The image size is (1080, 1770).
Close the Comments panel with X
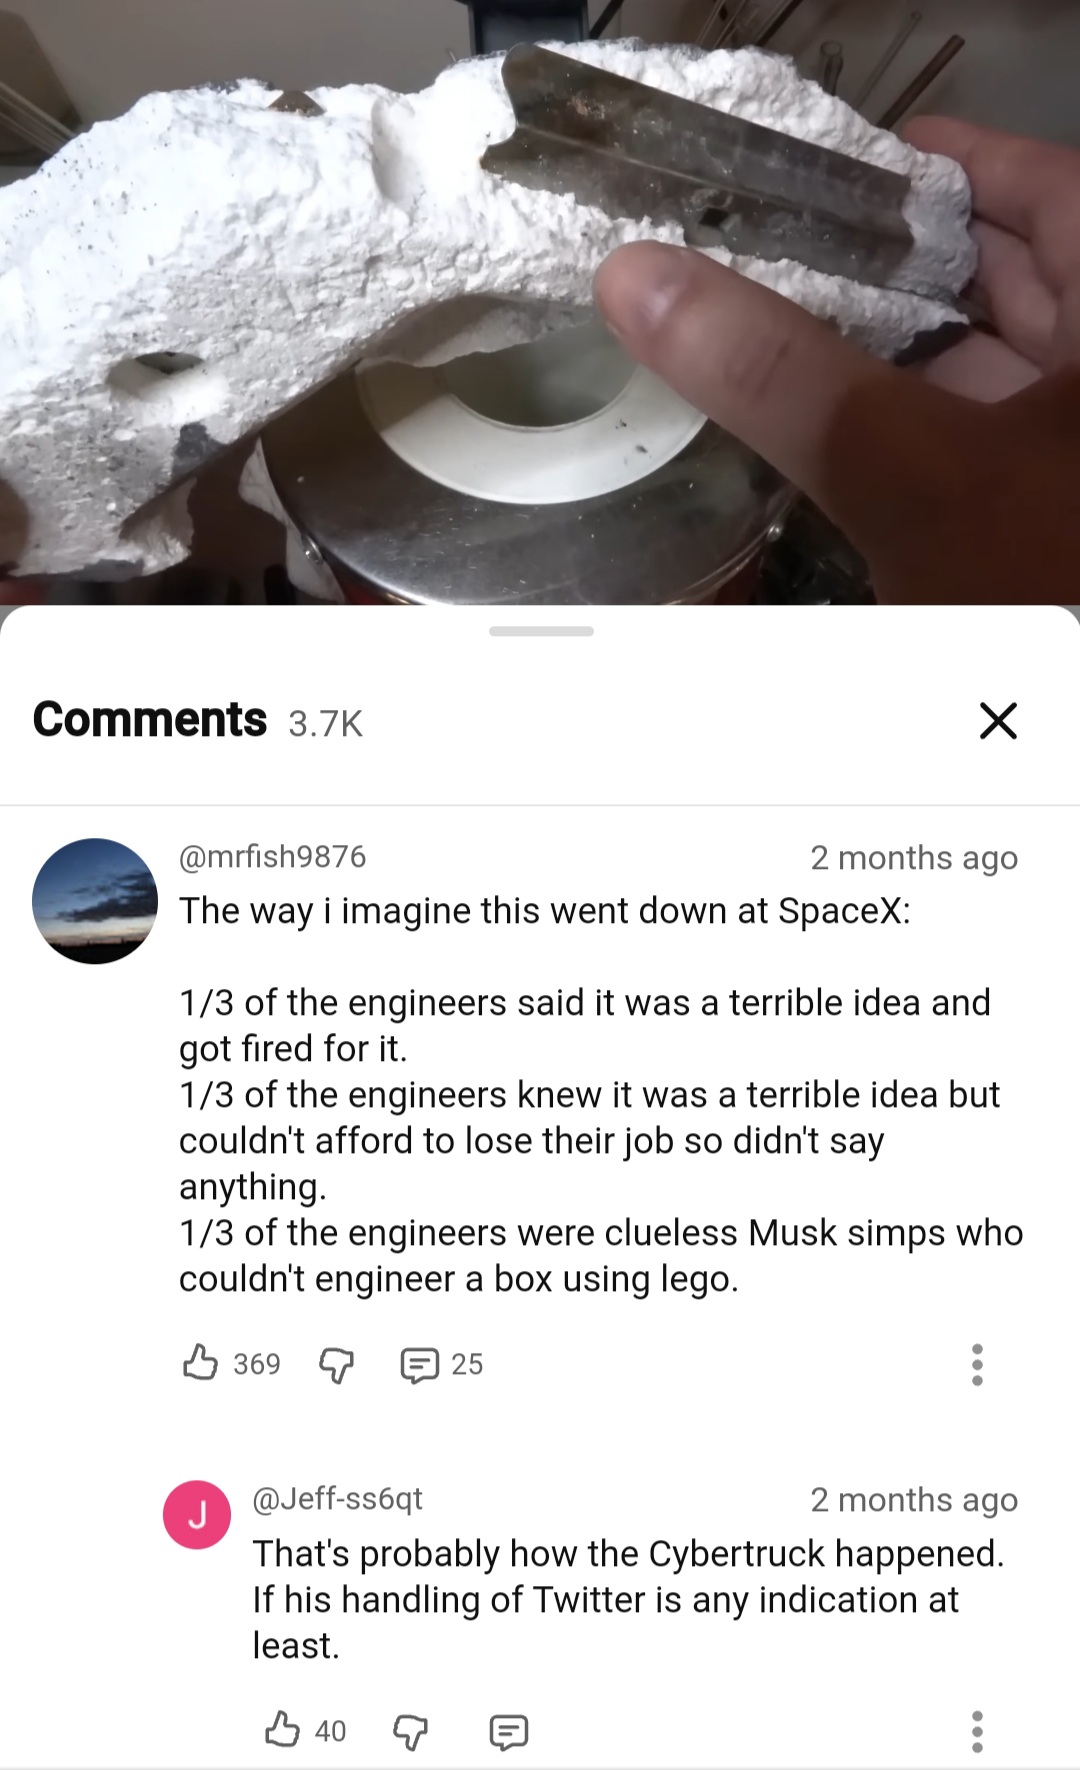coord(998,720)
